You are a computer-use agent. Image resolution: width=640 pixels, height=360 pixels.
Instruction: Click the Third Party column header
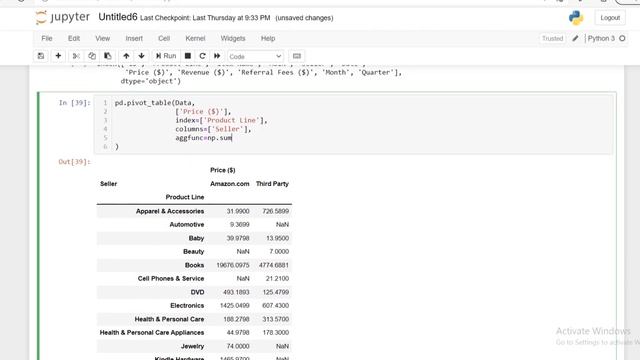[272, 184]
